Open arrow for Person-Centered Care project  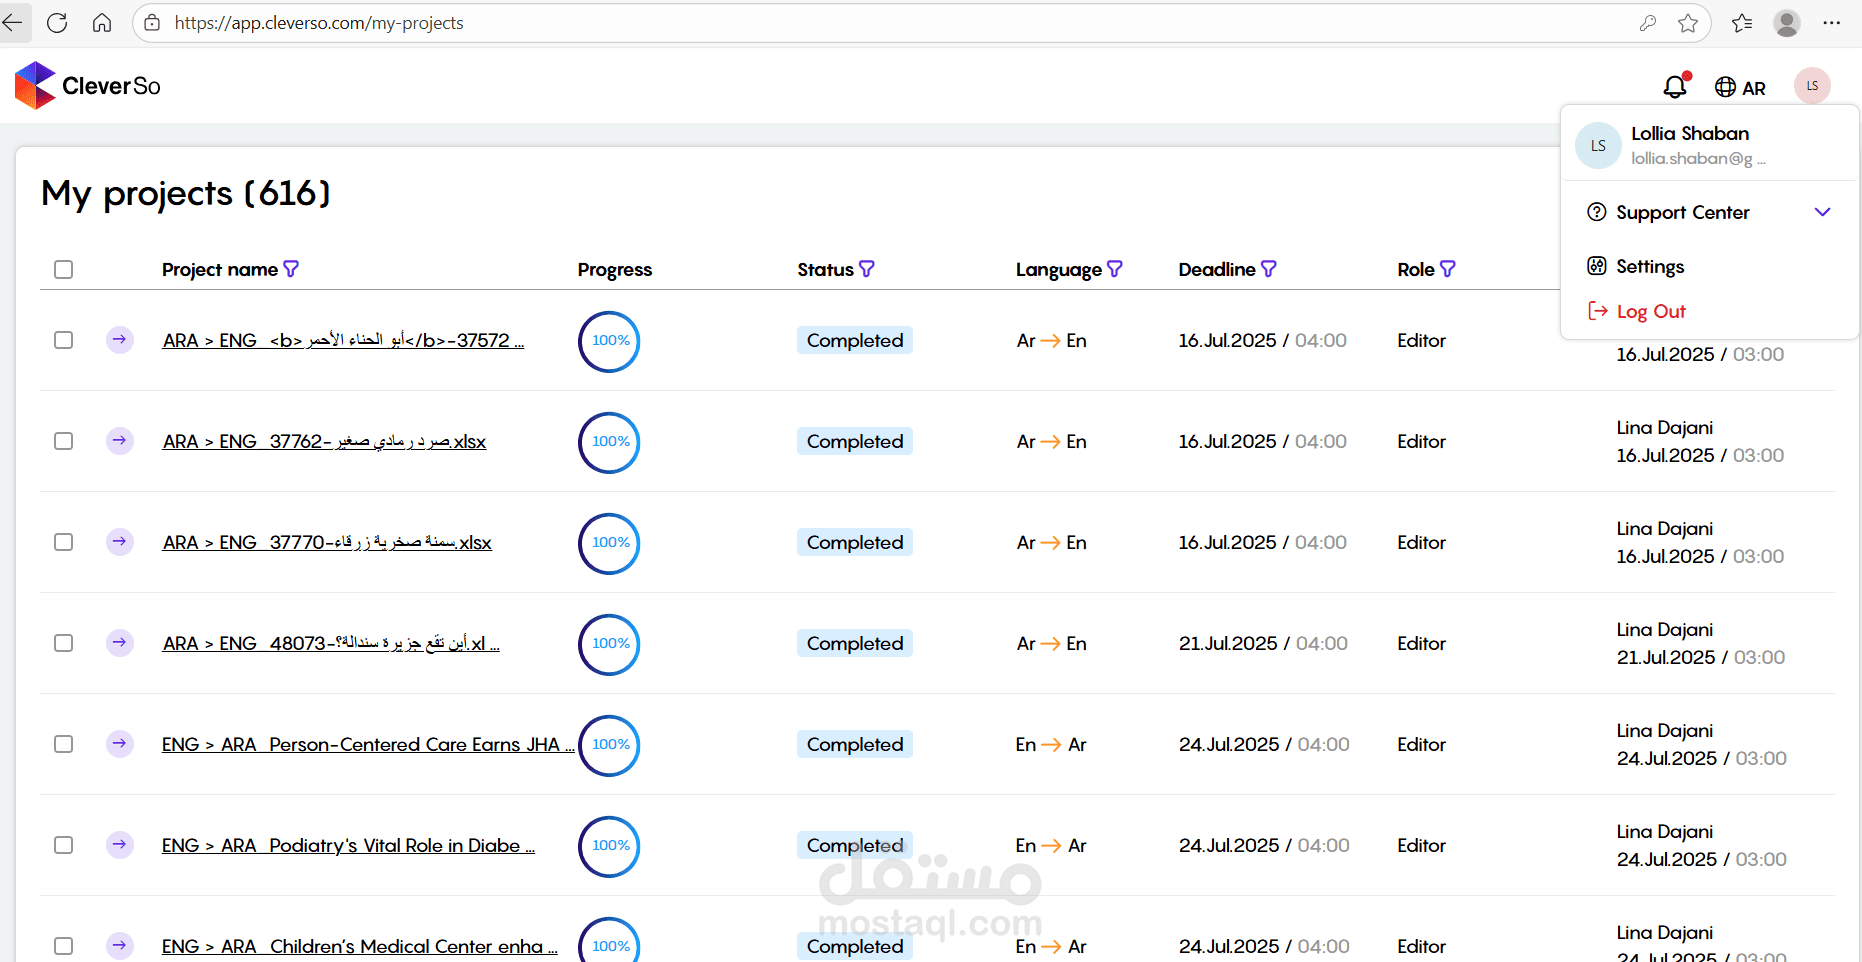tap(120, 744)
